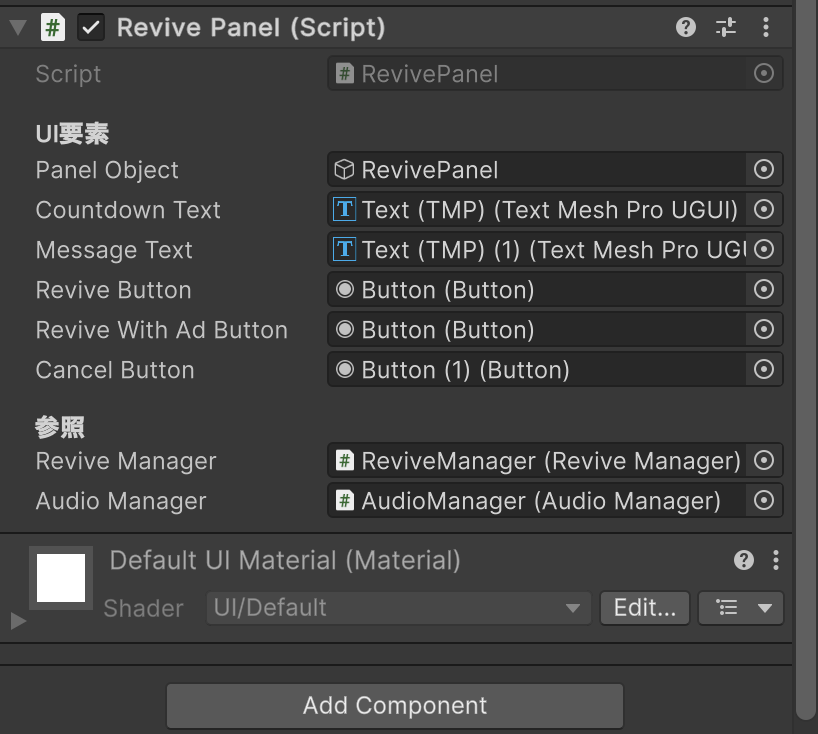The height and width of the screenshot is (734, 818).
Task: Click object picker for Message Text field
Action: pos(764,250)
